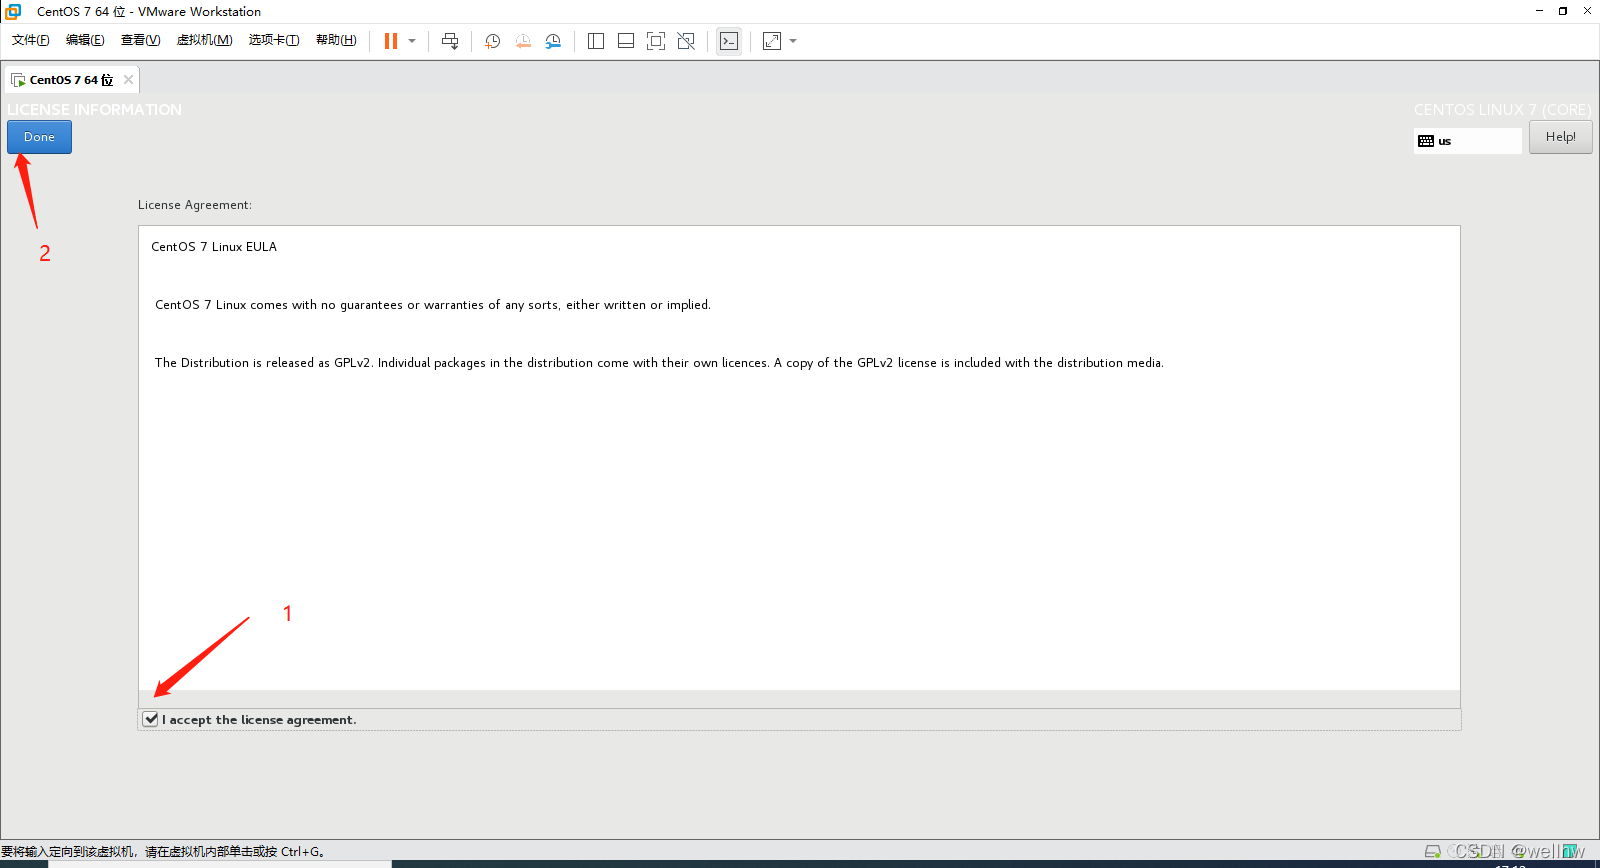Screen dimensions: 1600x868
Task: Open the 虚拟机(M) menu
Action: (x=204, y=40)
